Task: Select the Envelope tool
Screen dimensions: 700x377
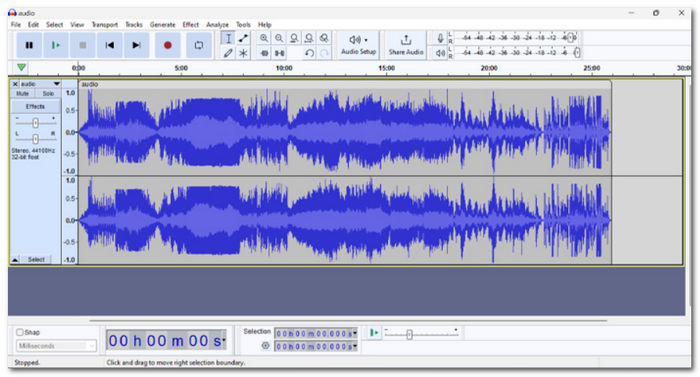Action: (x=243, y=38)
